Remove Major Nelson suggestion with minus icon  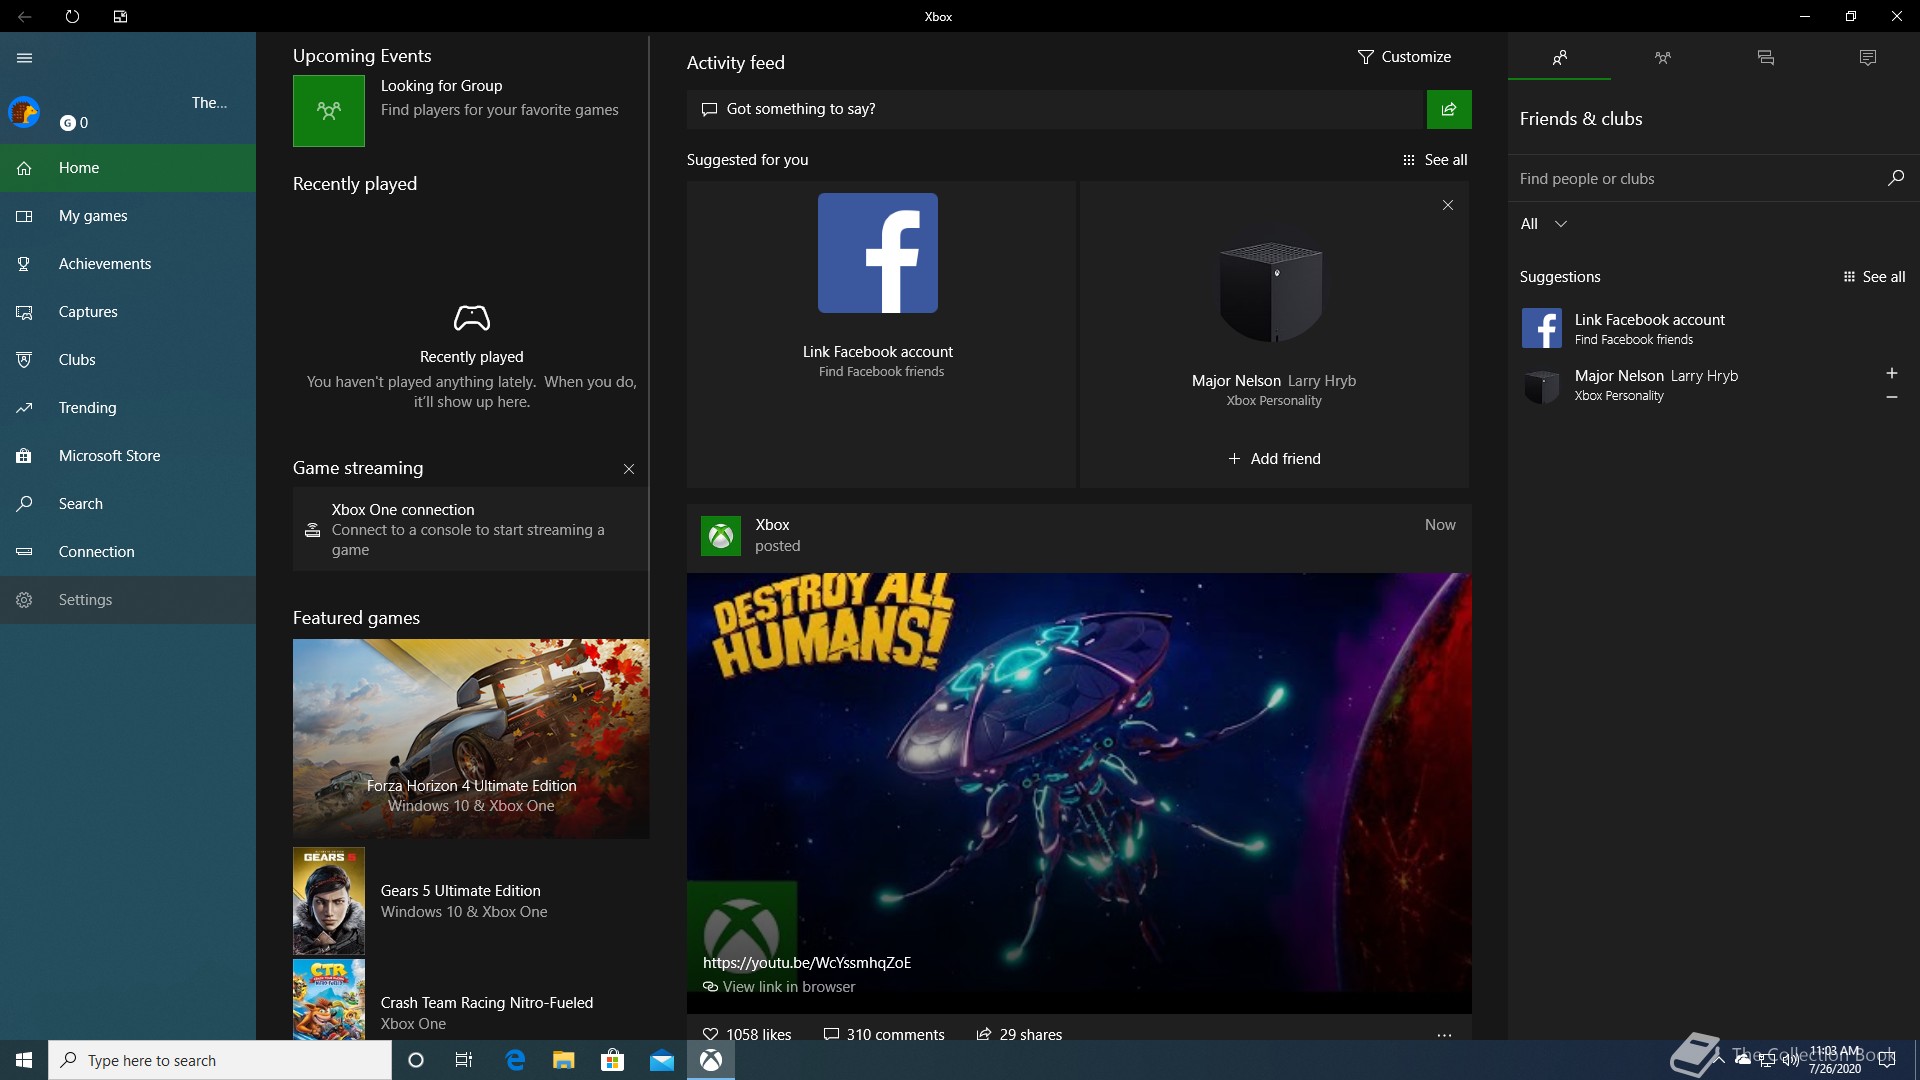pos(1891,397)
